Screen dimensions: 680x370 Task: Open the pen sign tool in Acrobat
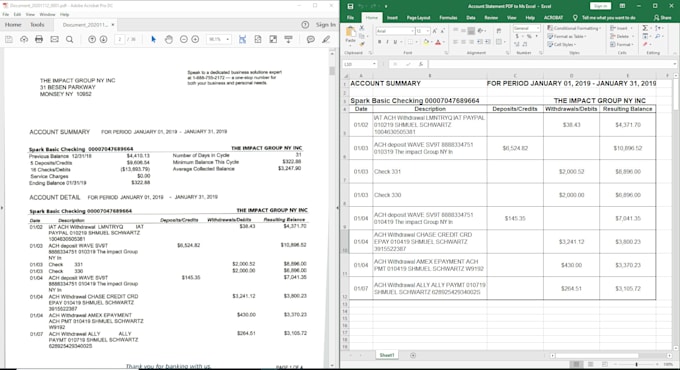click(x=326, y=39)
